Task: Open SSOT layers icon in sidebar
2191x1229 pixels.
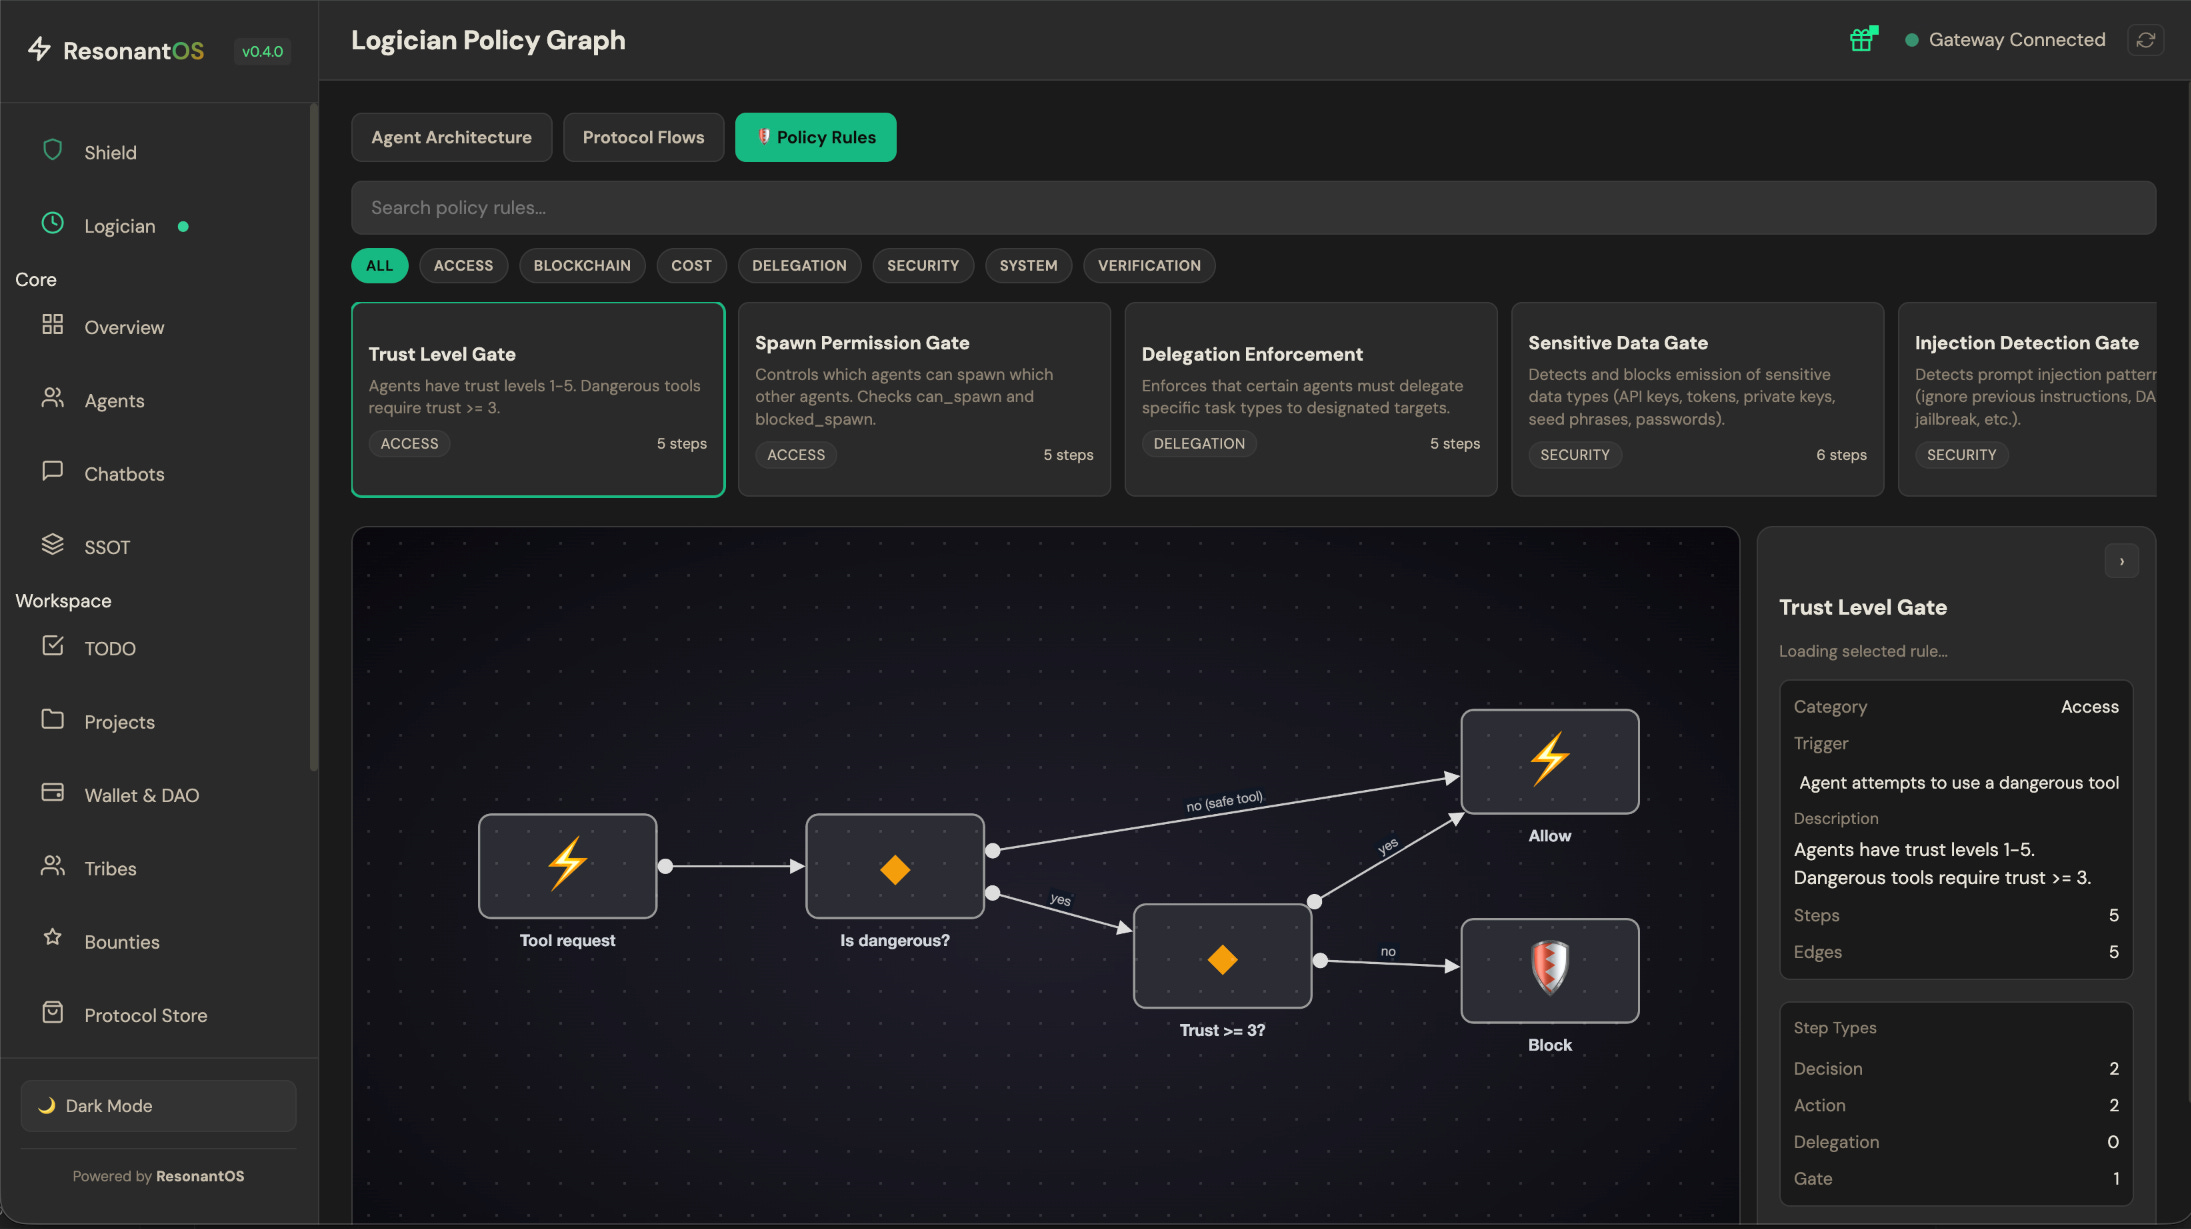Action: (x=53, y=545)
